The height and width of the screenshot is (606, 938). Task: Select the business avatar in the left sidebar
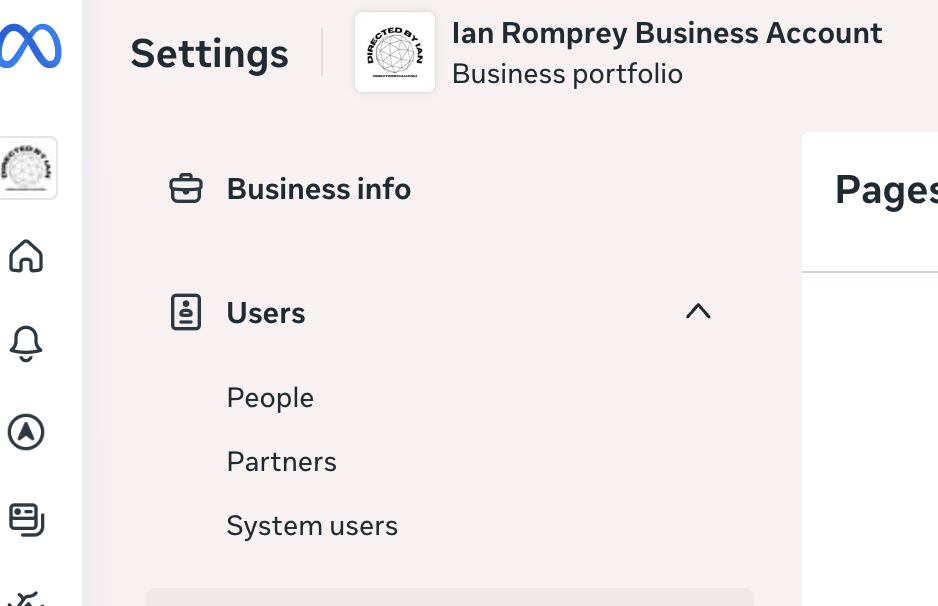(28, 168)
